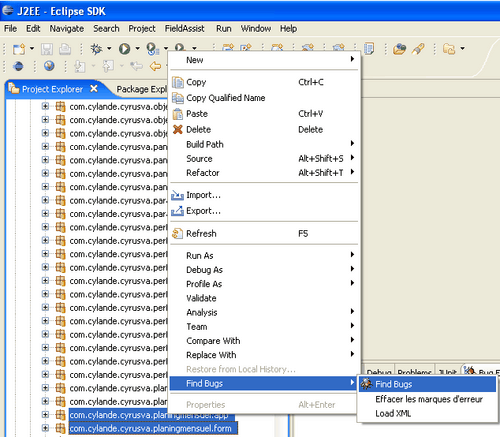The width and height of the screenshot is (500, 437).
Task: Open the Help menu
Action: (x=288, y=29)
